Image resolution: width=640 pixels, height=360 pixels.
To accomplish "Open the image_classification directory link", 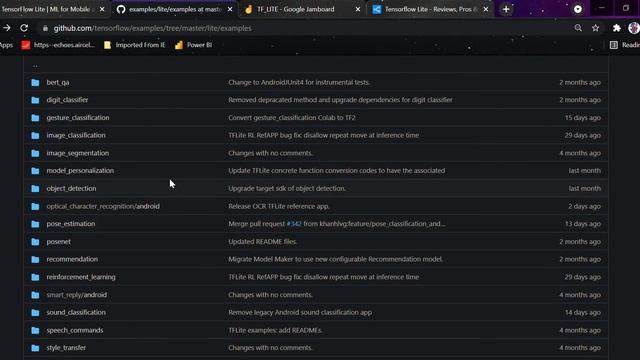I will tap(76, 136).
